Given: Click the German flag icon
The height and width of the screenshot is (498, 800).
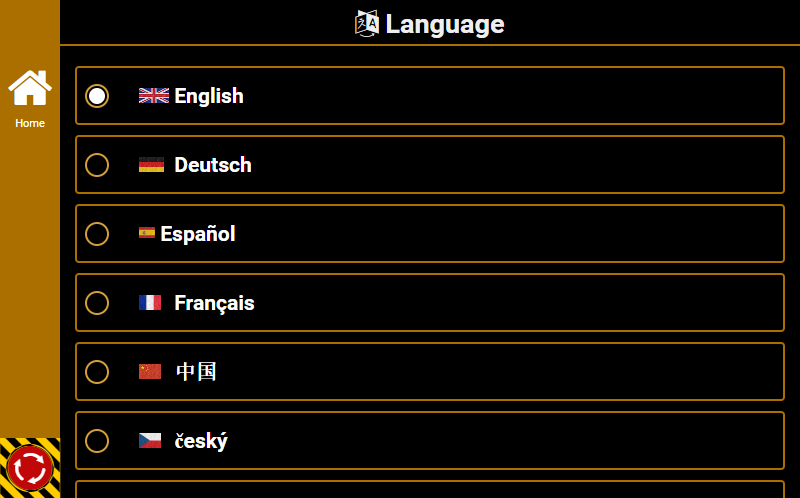Looking at the screenshot, I should [x=151, y=165].
